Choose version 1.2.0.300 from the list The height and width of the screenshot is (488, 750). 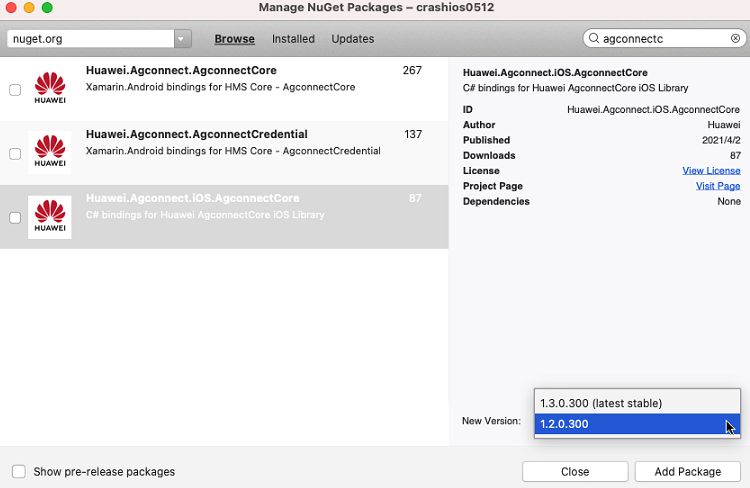(564, 424)
